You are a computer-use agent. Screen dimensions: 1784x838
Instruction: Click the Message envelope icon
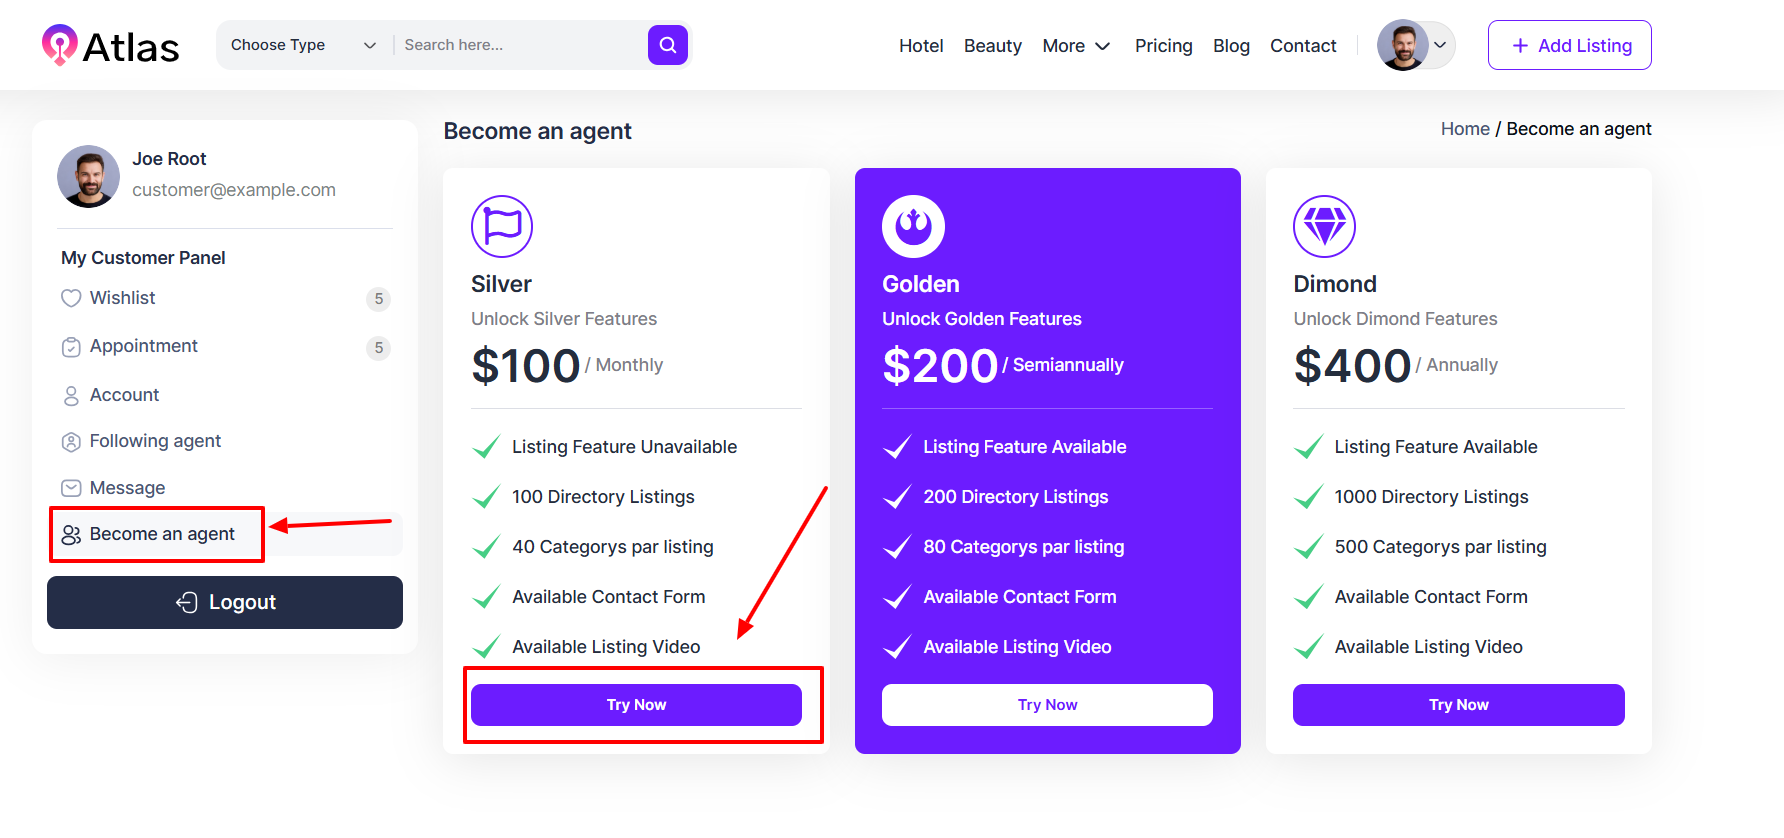click(71, 488)
